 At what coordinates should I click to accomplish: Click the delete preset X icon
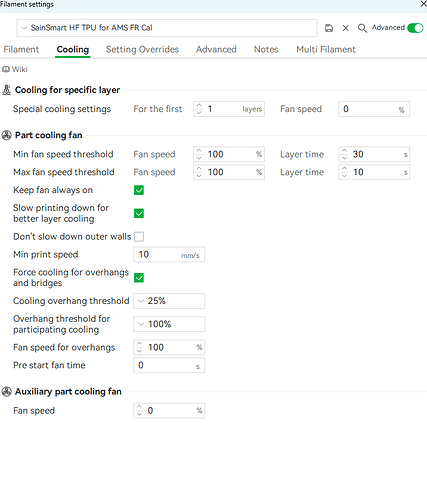[346, 28]
